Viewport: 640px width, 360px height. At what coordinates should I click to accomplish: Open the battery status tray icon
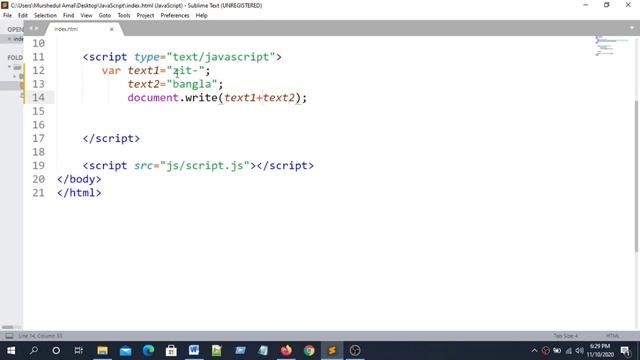tap(557, 351)
